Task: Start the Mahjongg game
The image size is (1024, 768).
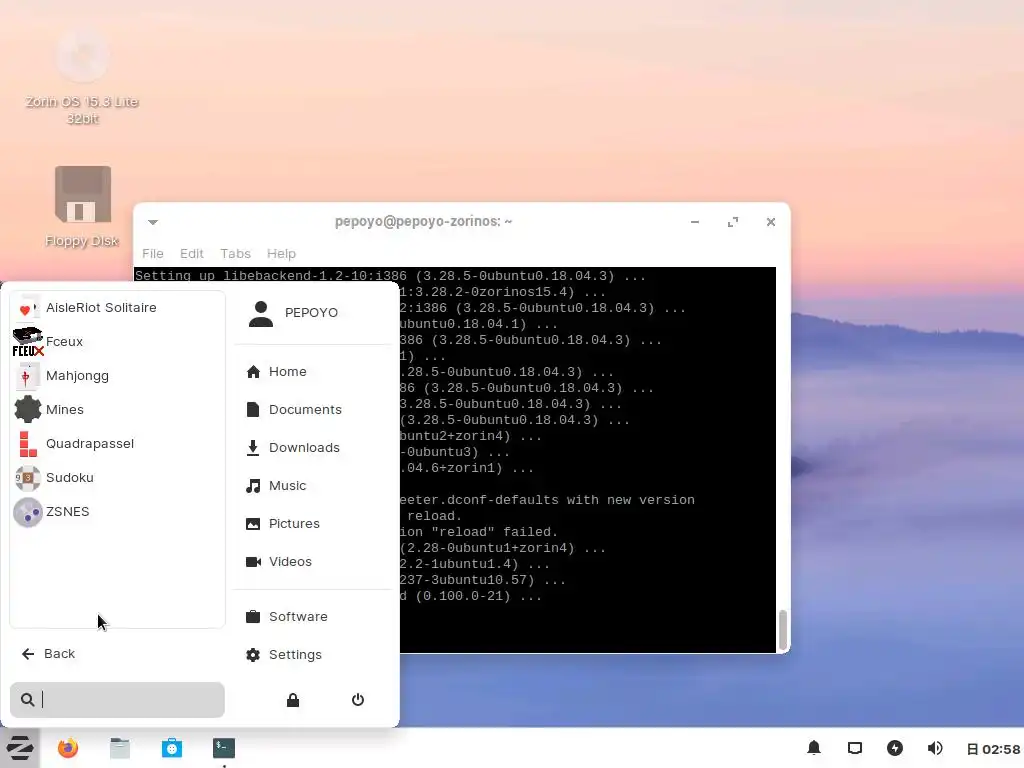Action: [x=118, y=376]
